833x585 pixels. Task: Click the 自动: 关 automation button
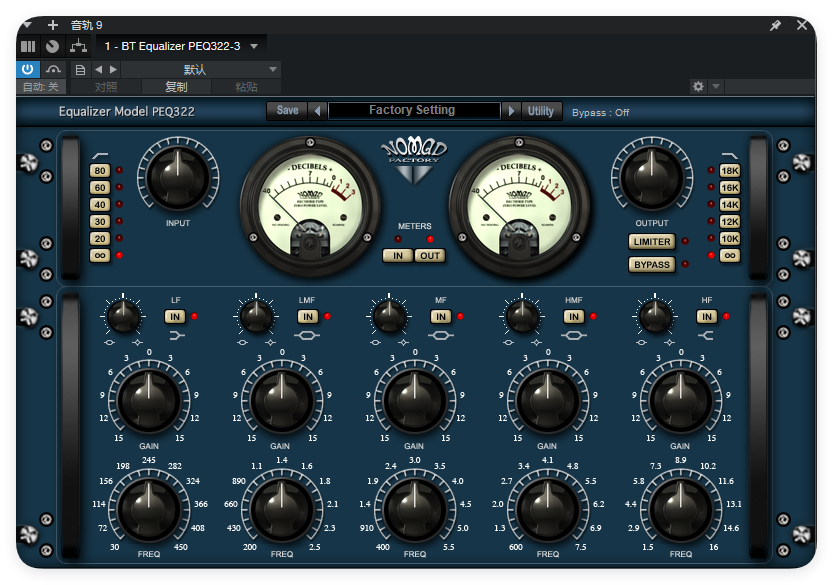[41, 87]
